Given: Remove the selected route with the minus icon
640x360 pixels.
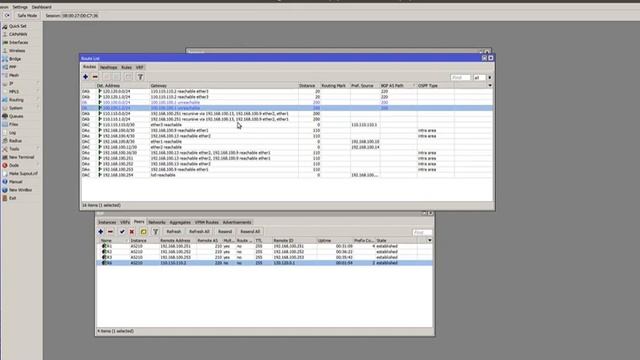Looking at the screenshot, I should [95, 77].
